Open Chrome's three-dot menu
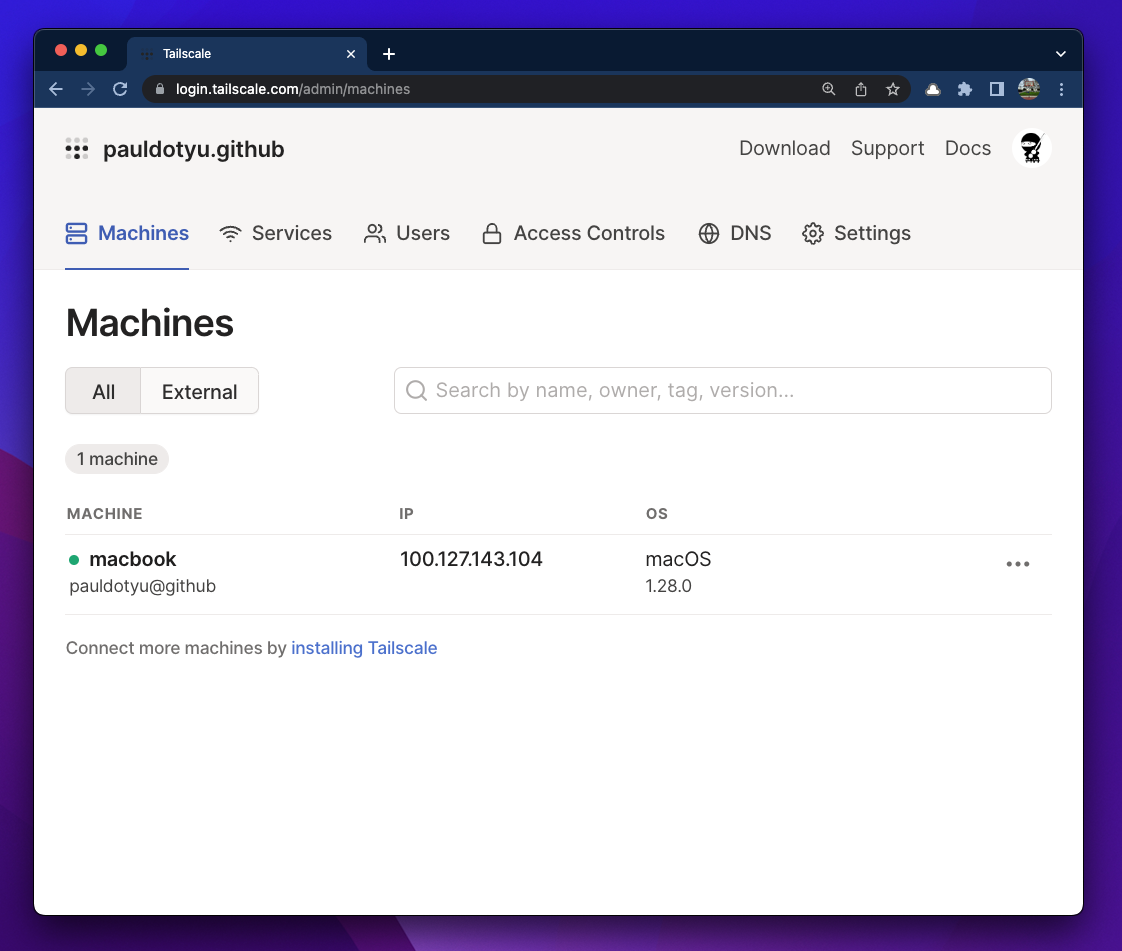Screen dimensions: 1122x951 [x=1062, y=89]
